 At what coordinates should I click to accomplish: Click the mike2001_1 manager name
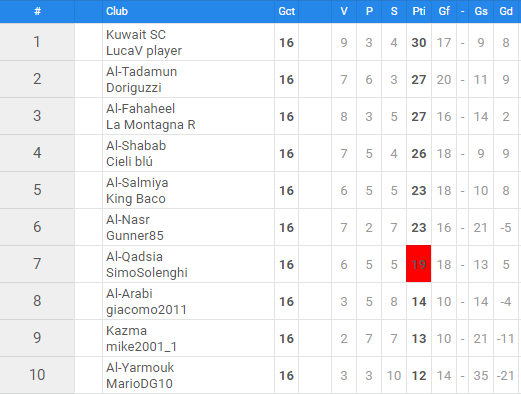pyautogui.click(x=141, y=347)
